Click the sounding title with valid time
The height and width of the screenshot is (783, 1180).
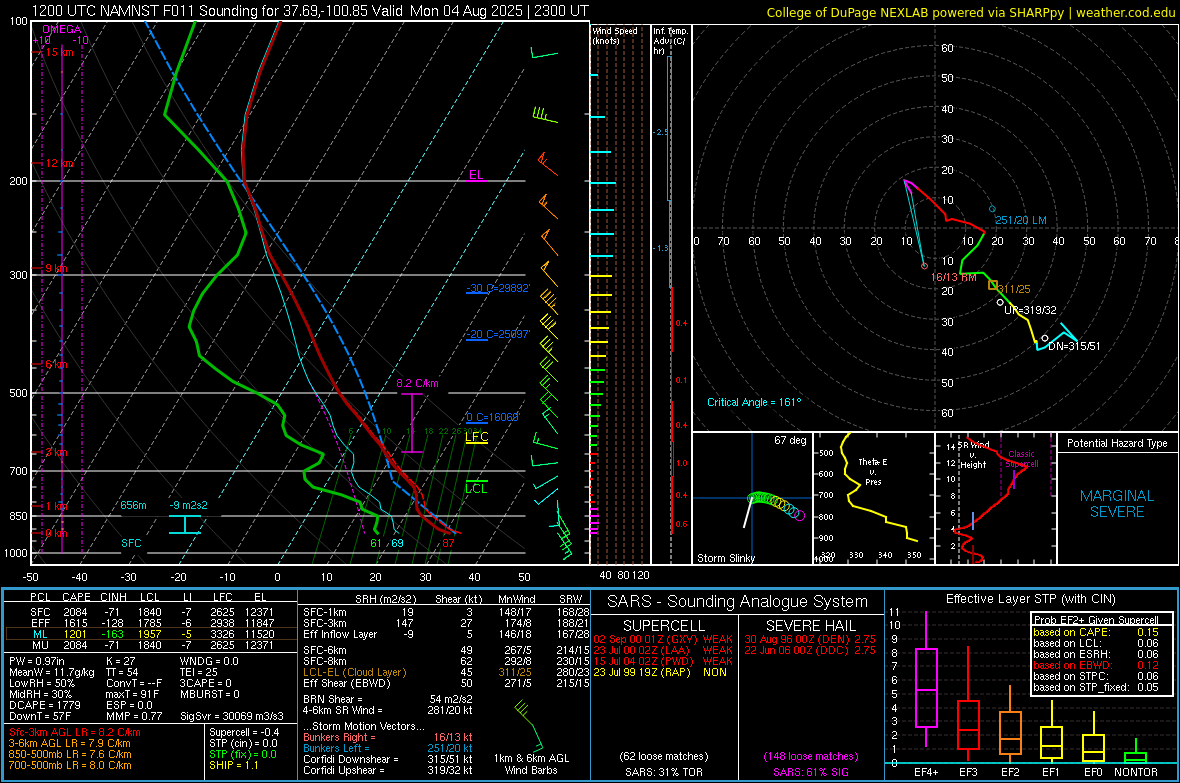pyautogui.click(x=310, y=11)
